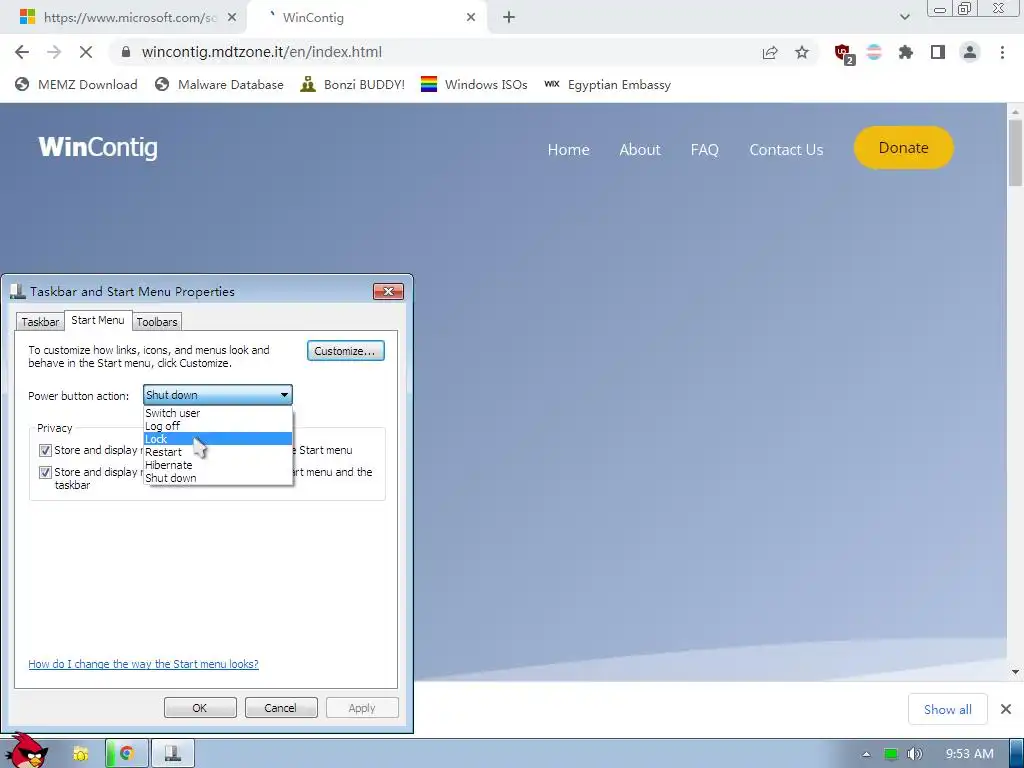The width and height of the screenshot is (1024, 768).
Task: Dismiss the downloads bar with X
Action: coord(1006,709)
